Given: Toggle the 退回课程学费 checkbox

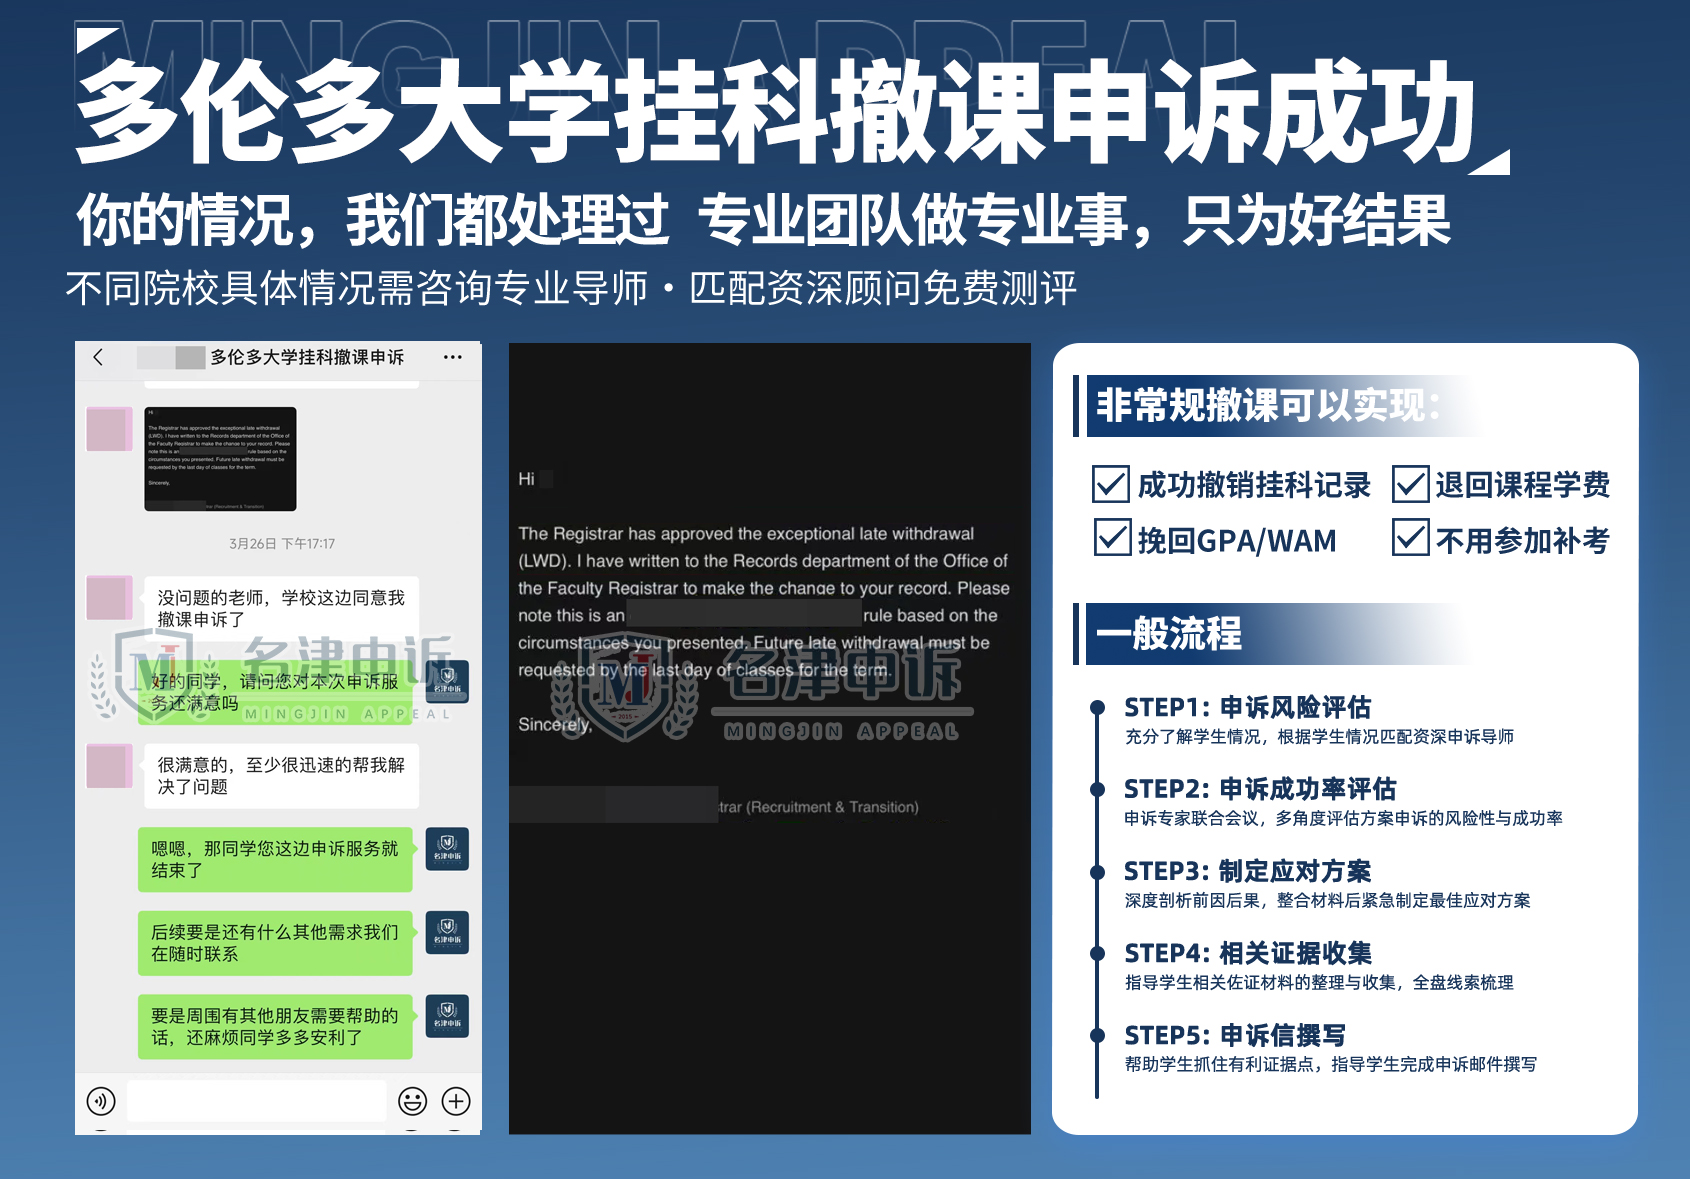Looking at the screenshot, I should point(1410,485).
